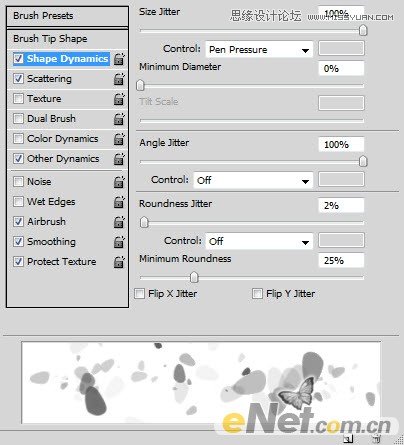Viewport: 404px width, 445px height.
Task: Click the Minimum Roundness slider handle
Action: tap(194, 277)
